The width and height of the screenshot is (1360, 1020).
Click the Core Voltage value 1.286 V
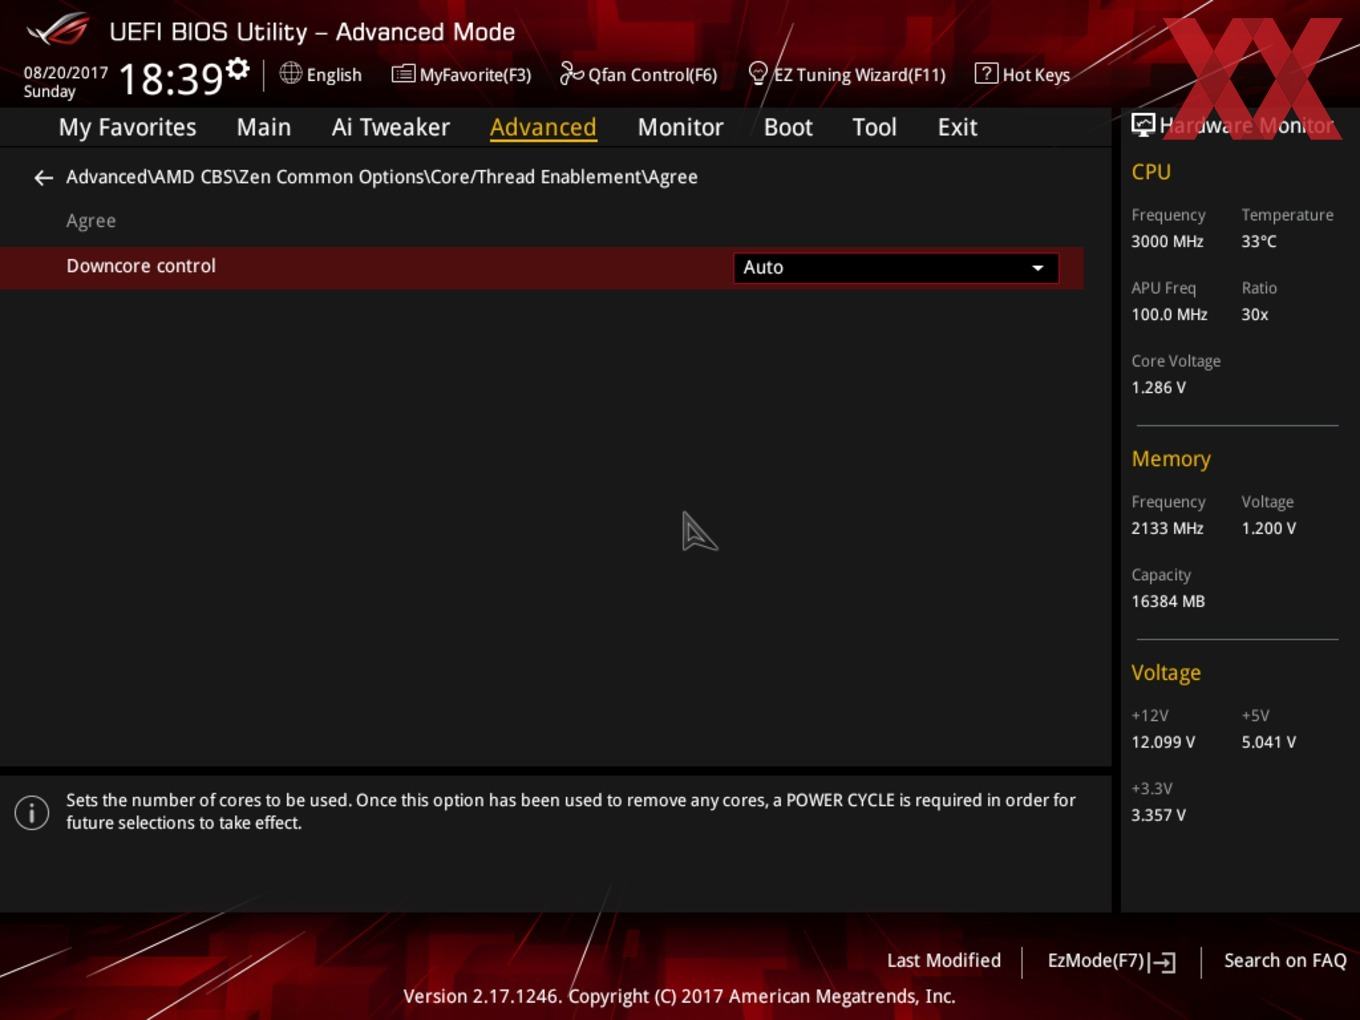(x=1158, y=387)
